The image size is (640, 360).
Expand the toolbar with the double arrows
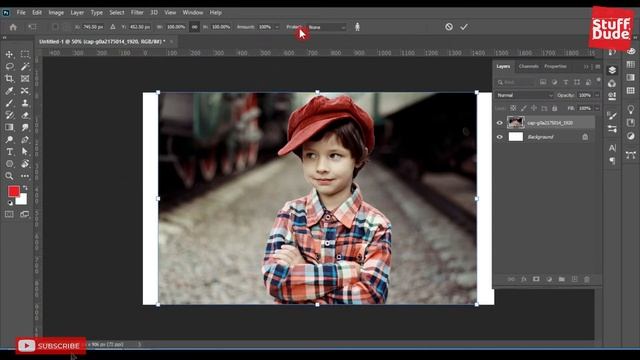(5, 38)
